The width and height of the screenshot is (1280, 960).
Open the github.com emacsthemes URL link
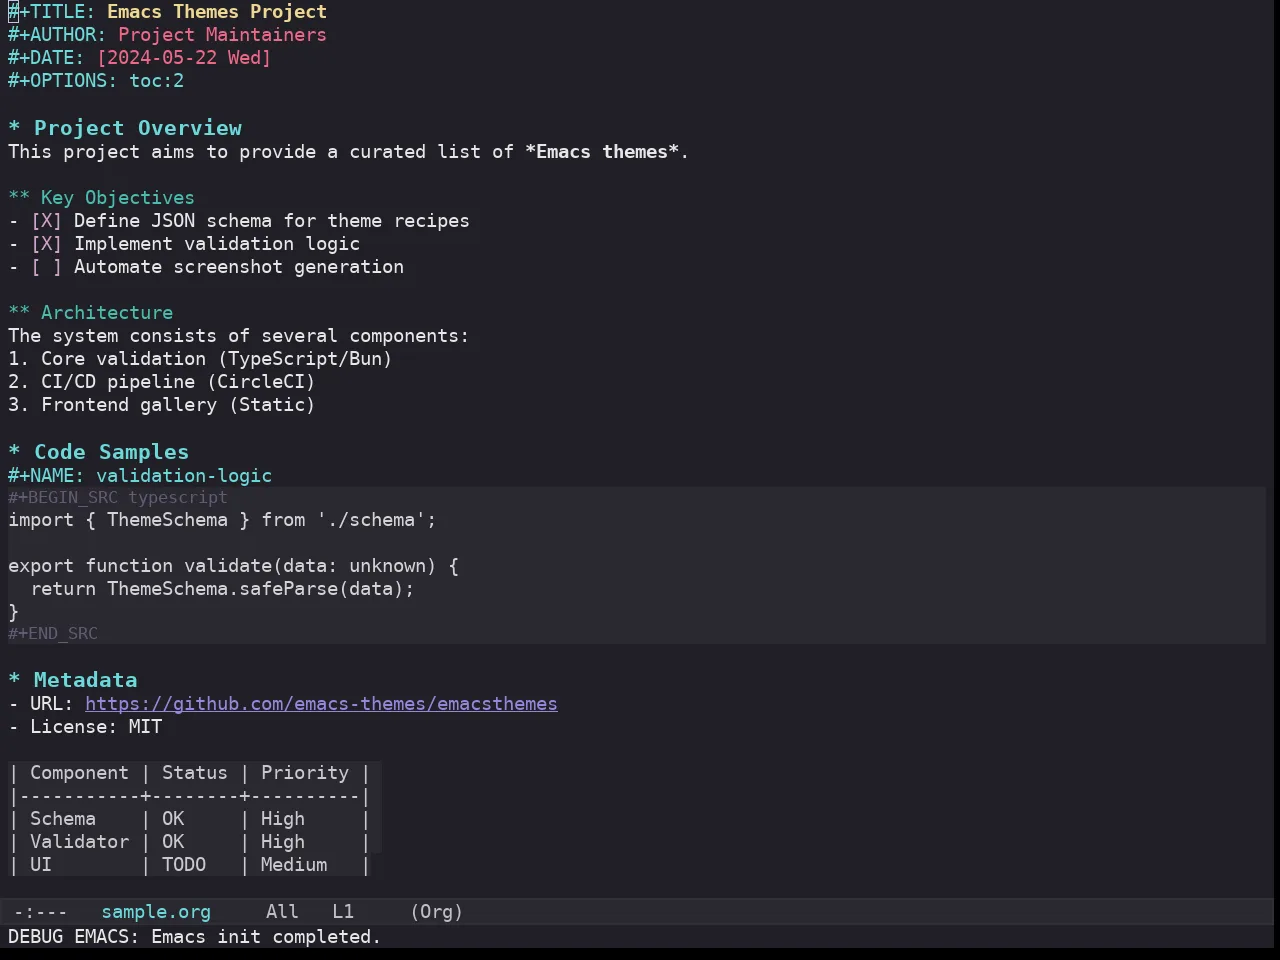pos(321,704)
